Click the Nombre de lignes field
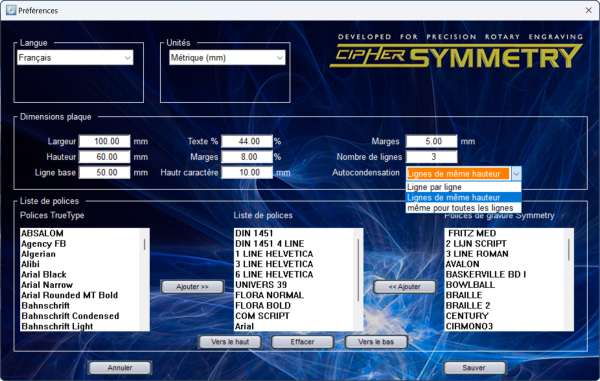 431,157
